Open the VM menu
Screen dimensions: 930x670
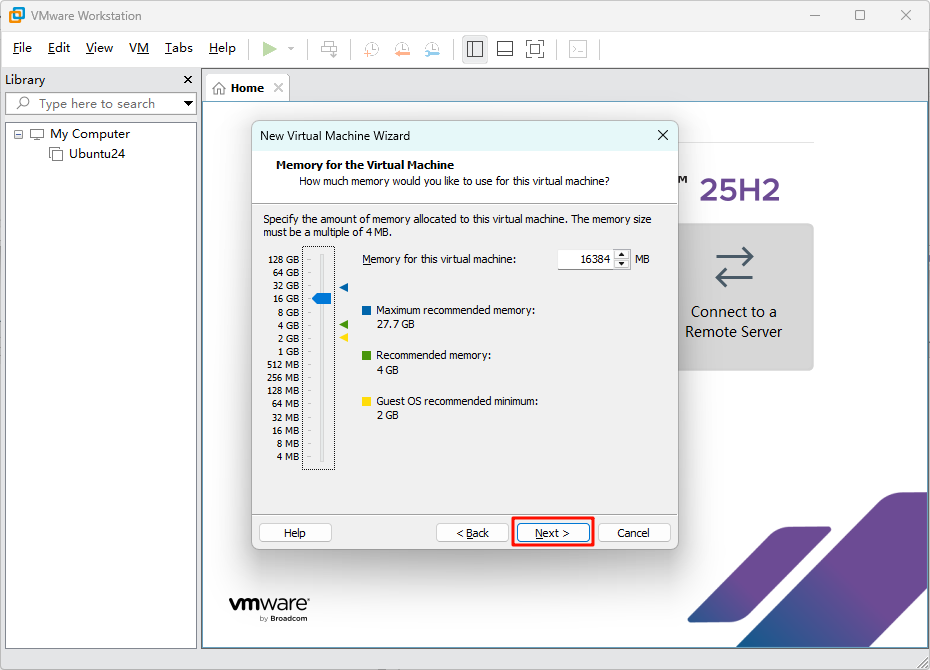pyautogui.click(x=139, y=48)
